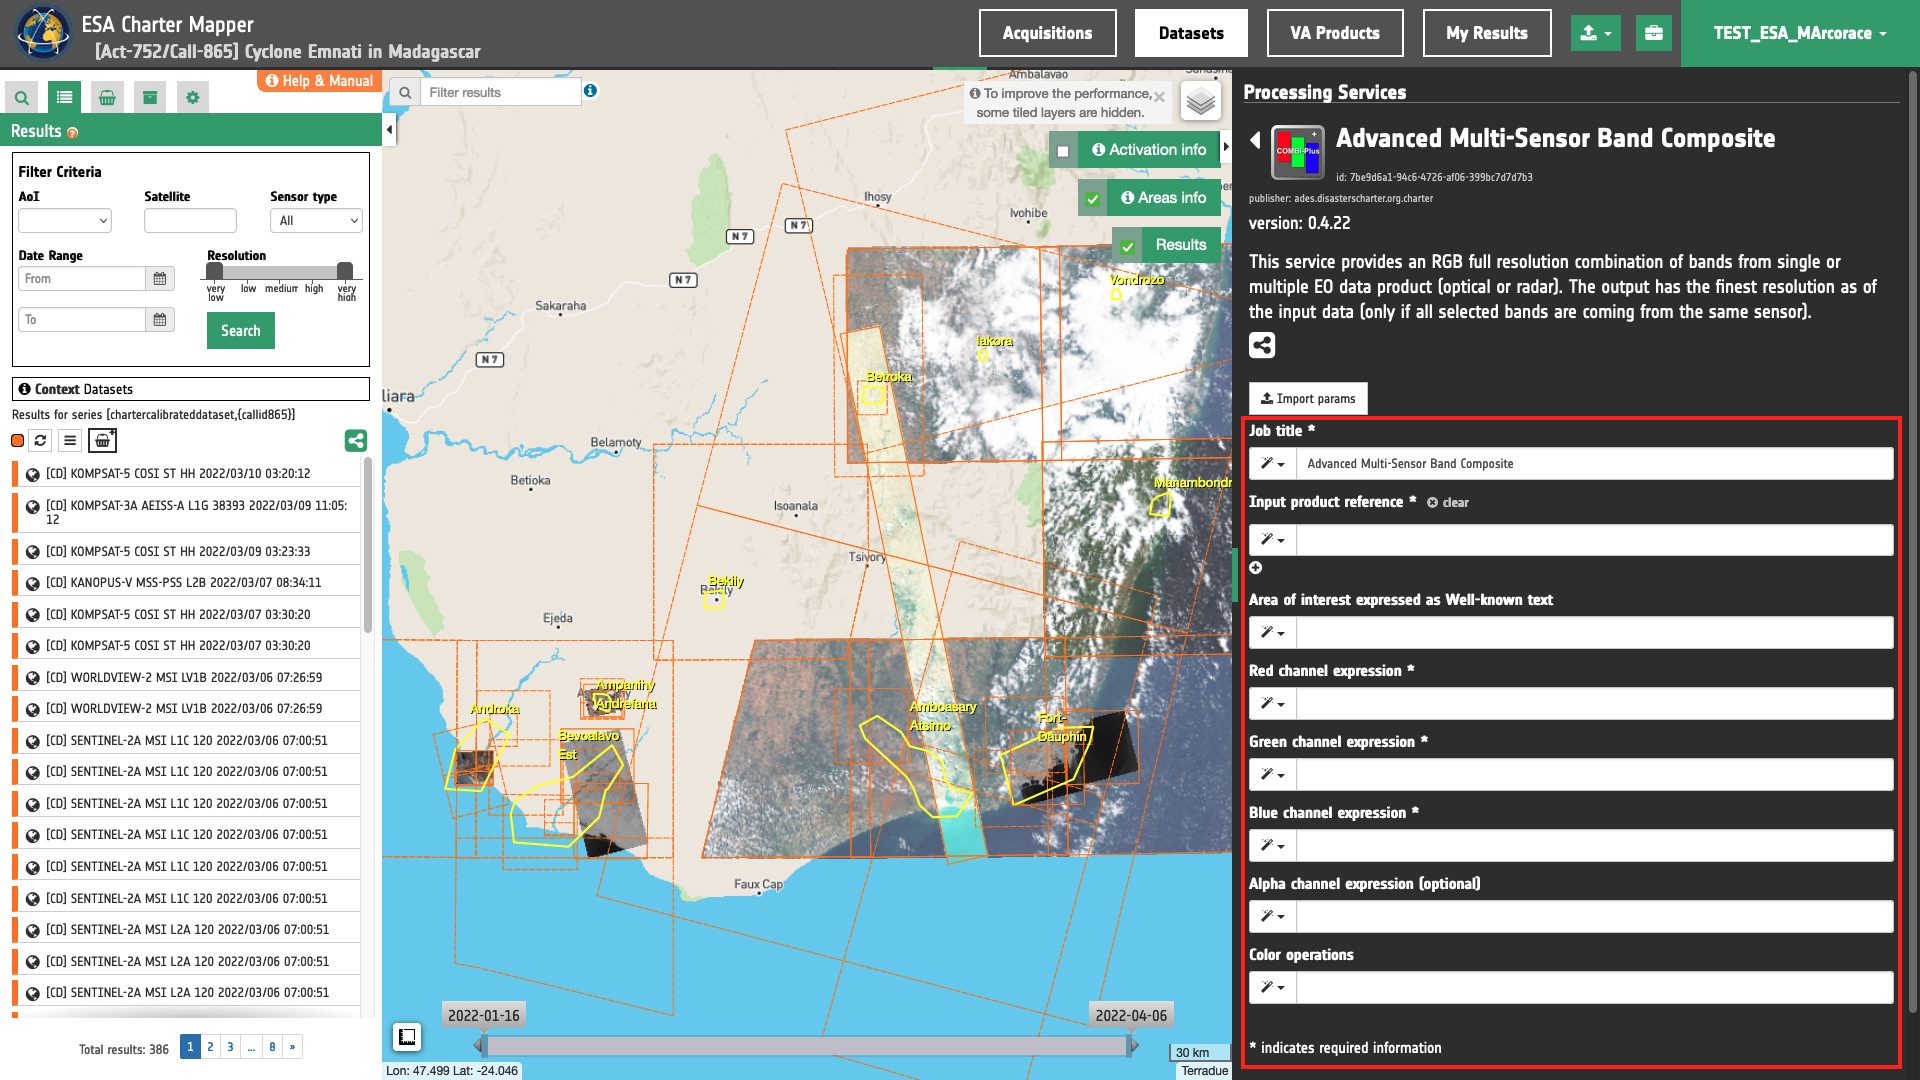The image size is (1920, 1080).
Task: Click the Search button in Filter Criteria
Action: click(241, 331)
